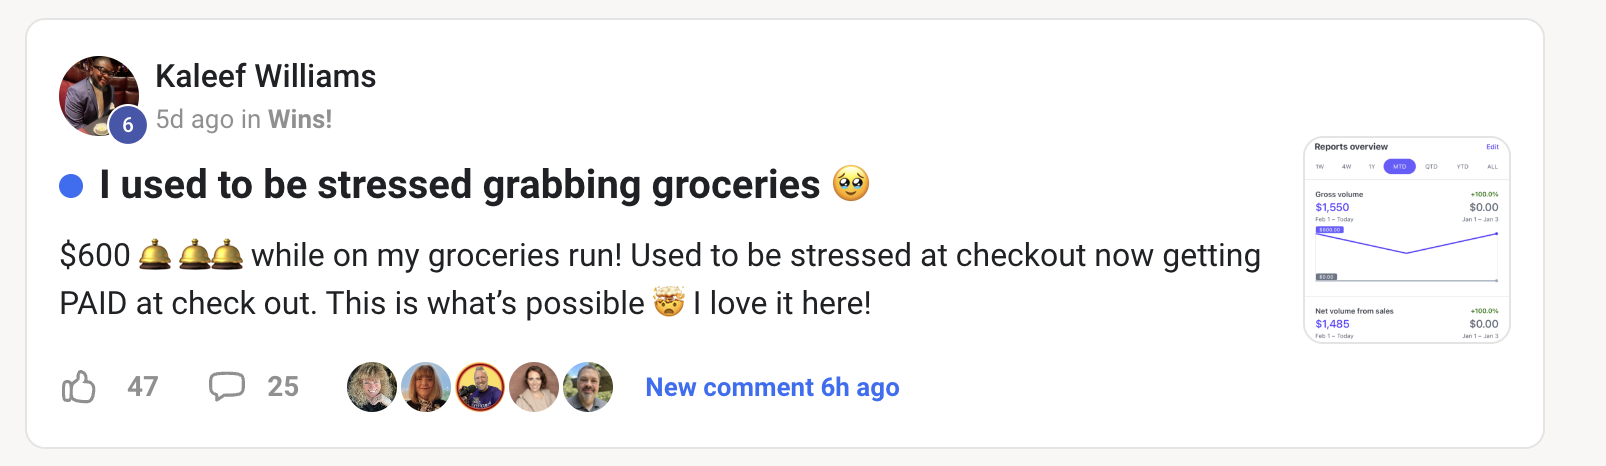Click the Kaleef Williams author name
Screen dimensions: 1606x466
266,76
